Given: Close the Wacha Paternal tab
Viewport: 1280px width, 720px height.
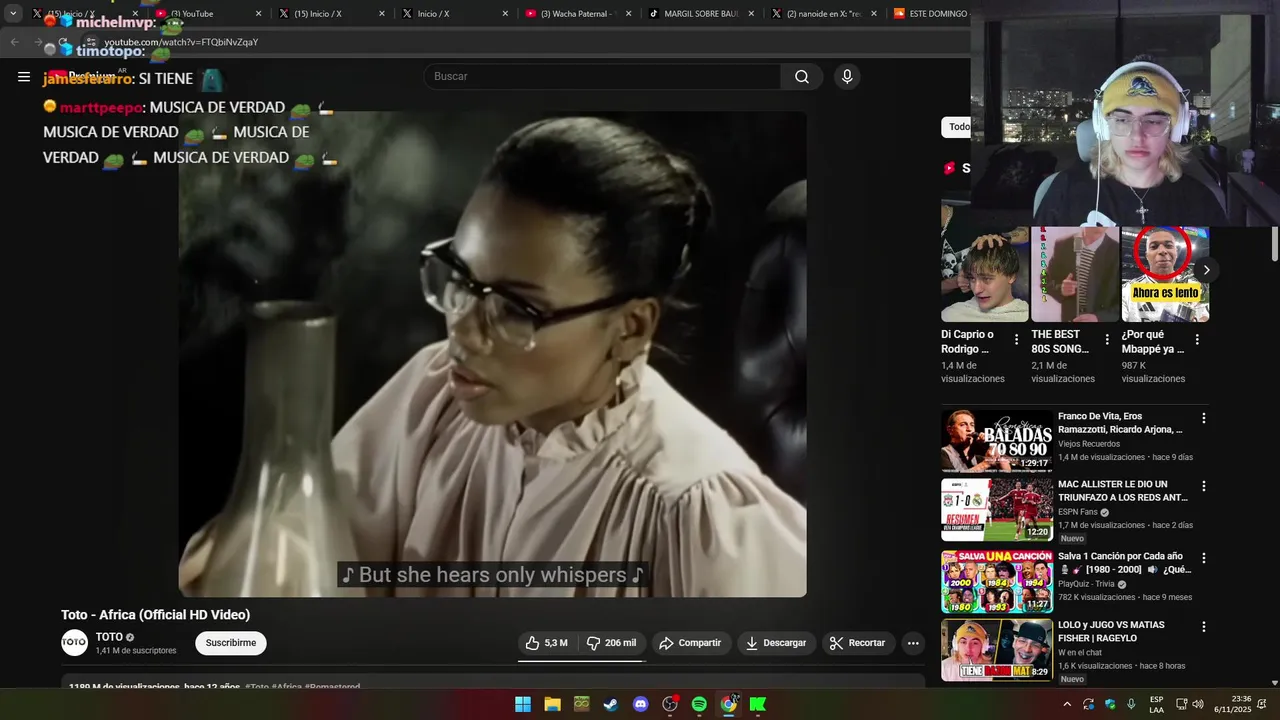Looking at the screenshot, I should tap(629, 14).
